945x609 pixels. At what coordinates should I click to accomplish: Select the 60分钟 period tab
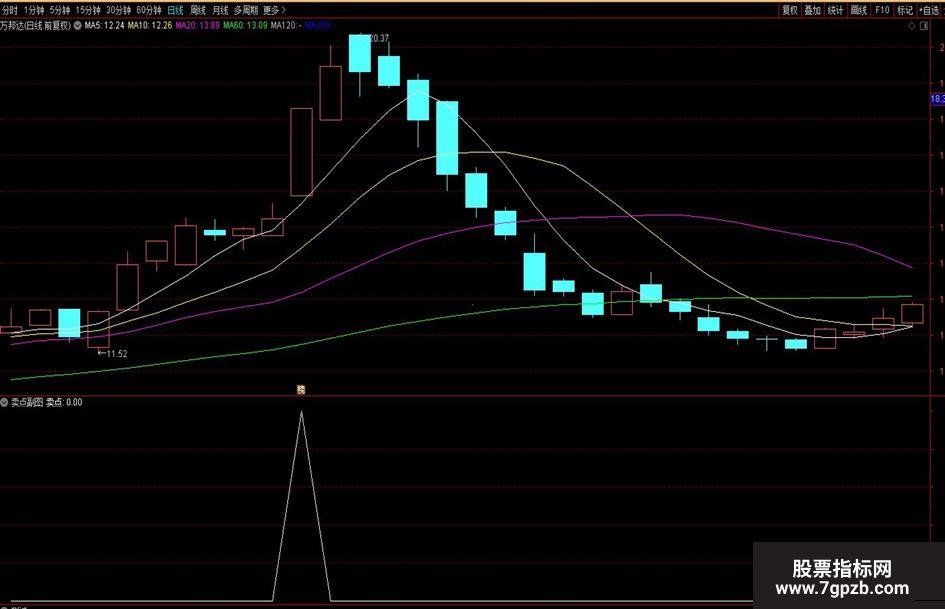pyautogui.click(x=149, y=10)
